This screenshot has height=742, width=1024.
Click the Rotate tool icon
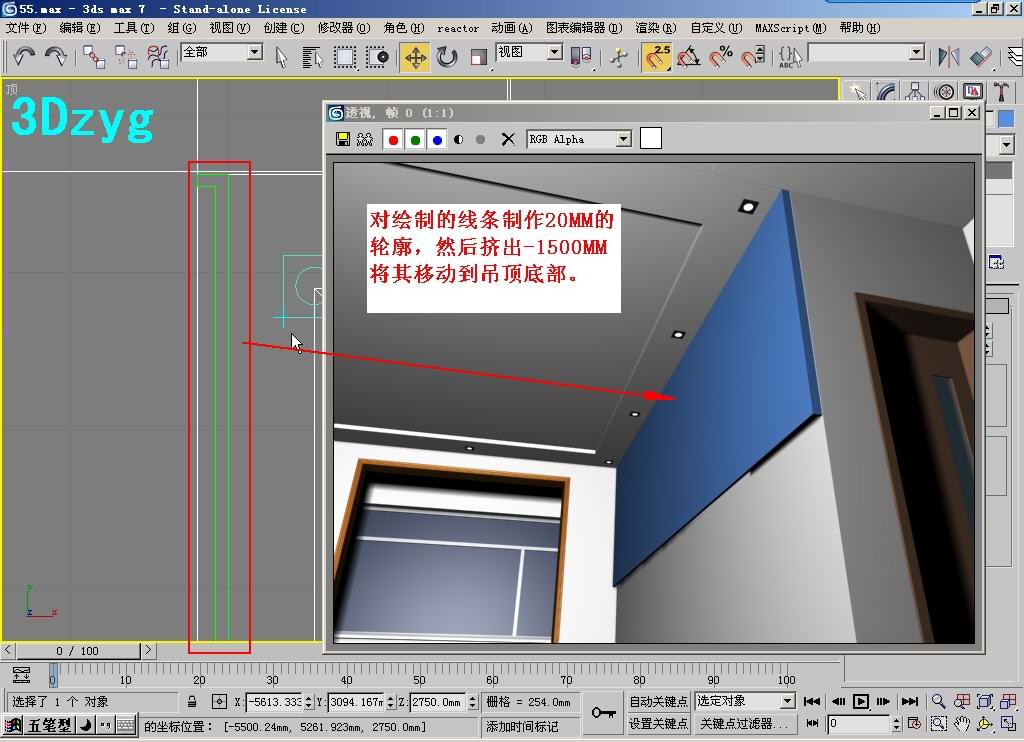click(447, 57)
